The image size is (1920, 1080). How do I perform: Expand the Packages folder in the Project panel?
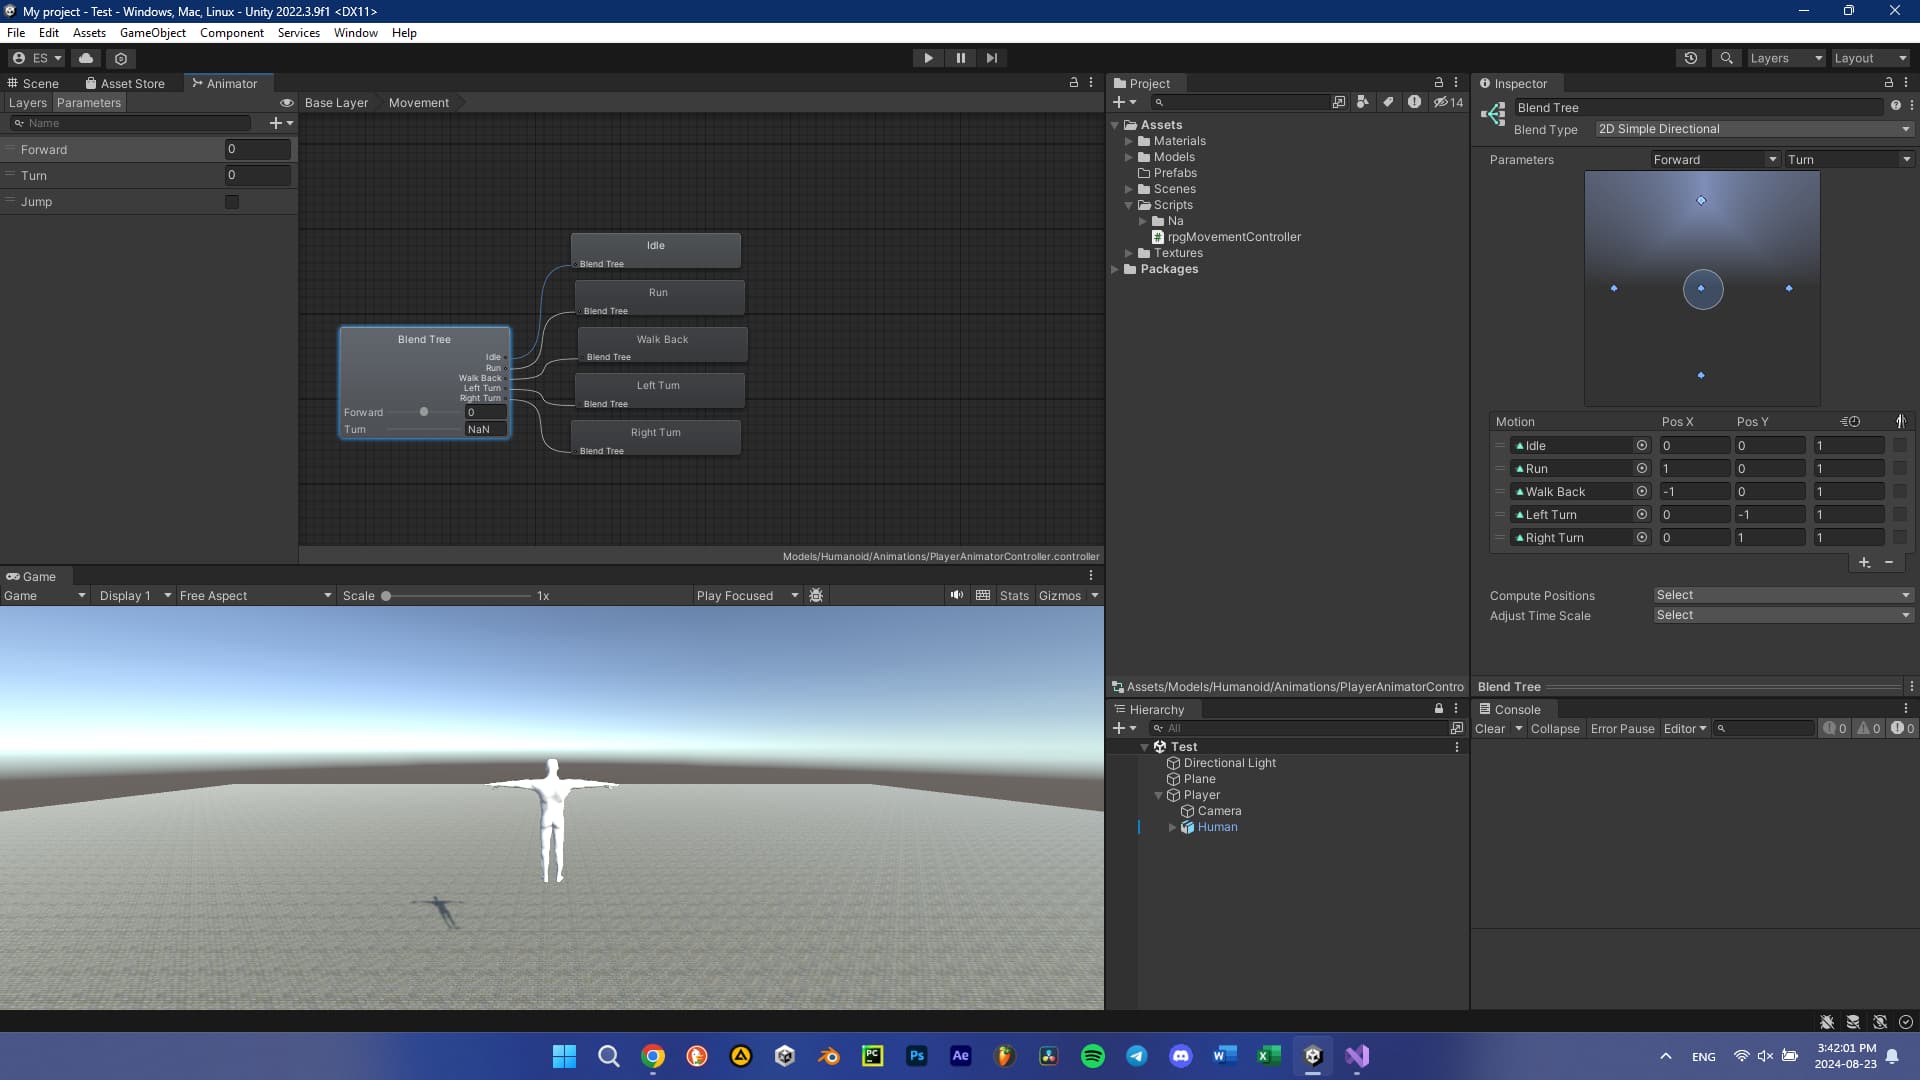1116,269
